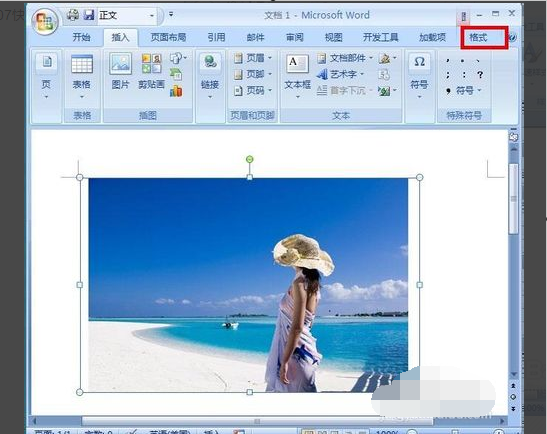
Task: Click the horizontal scrollbar right arrow
Action: pyautogui.click(x=502, y=421)
